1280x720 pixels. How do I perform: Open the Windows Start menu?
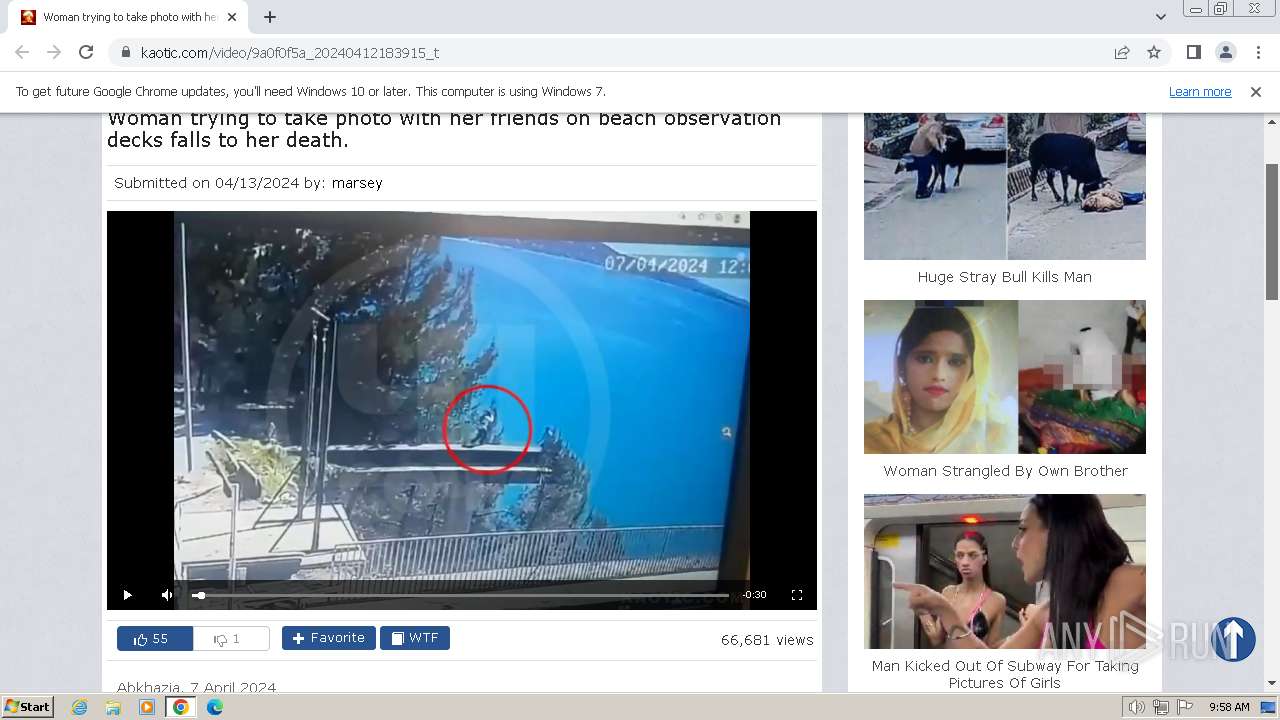click(27, 707)
